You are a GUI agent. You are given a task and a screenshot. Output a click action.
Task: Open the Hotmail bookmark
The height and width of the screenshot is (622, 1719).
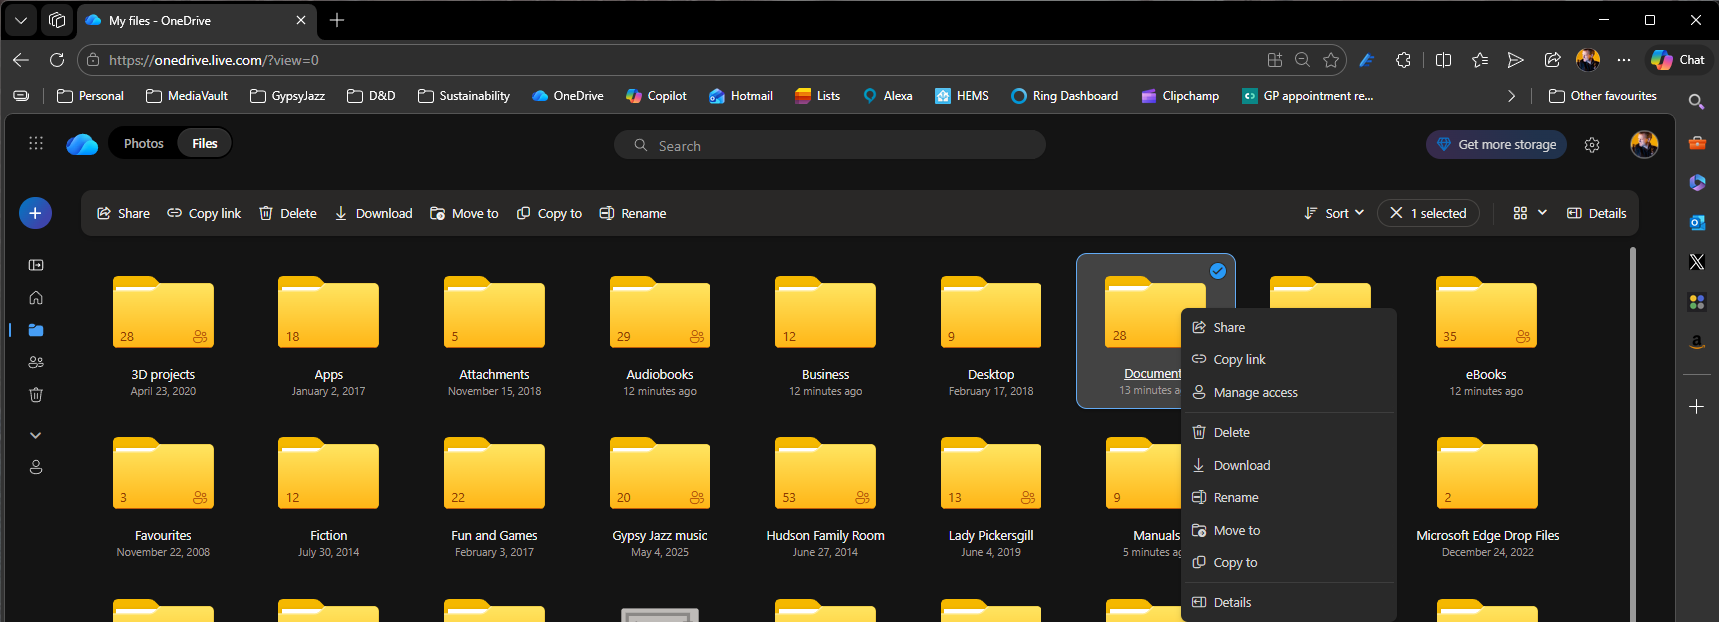pyautogui.click(x=741, y=96)
